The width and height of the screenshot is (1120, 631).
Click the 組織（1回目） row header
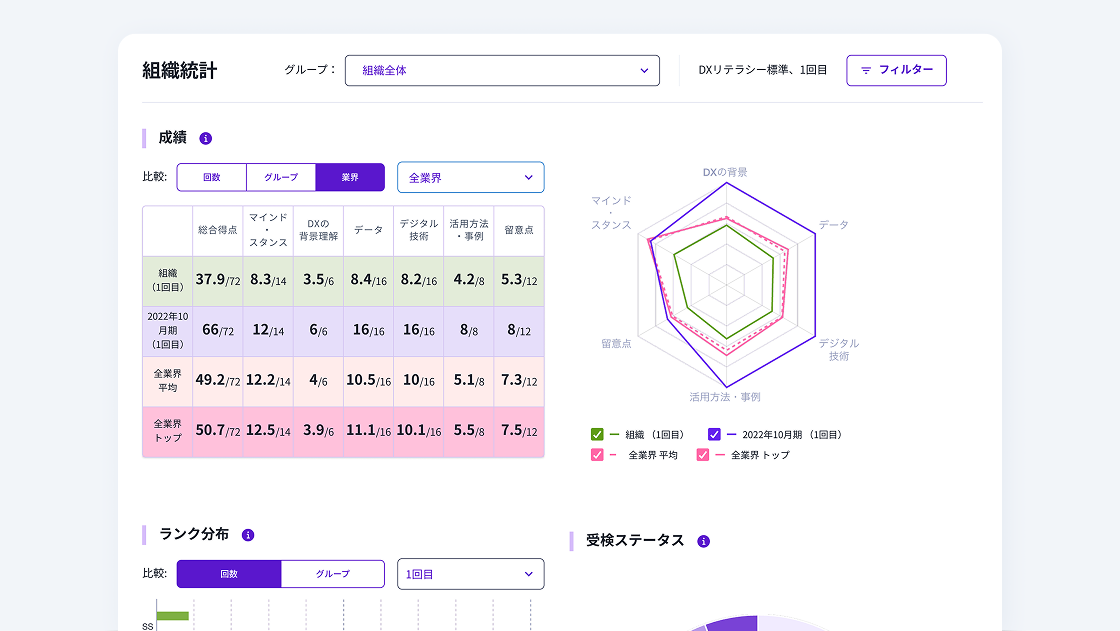pos(168,281)
